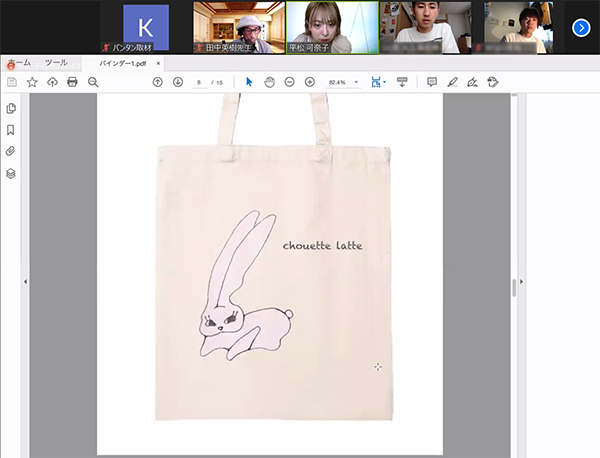Screen dimensions: 600x458
Task: Go to the next page arrow
Action: coord(177,82)
